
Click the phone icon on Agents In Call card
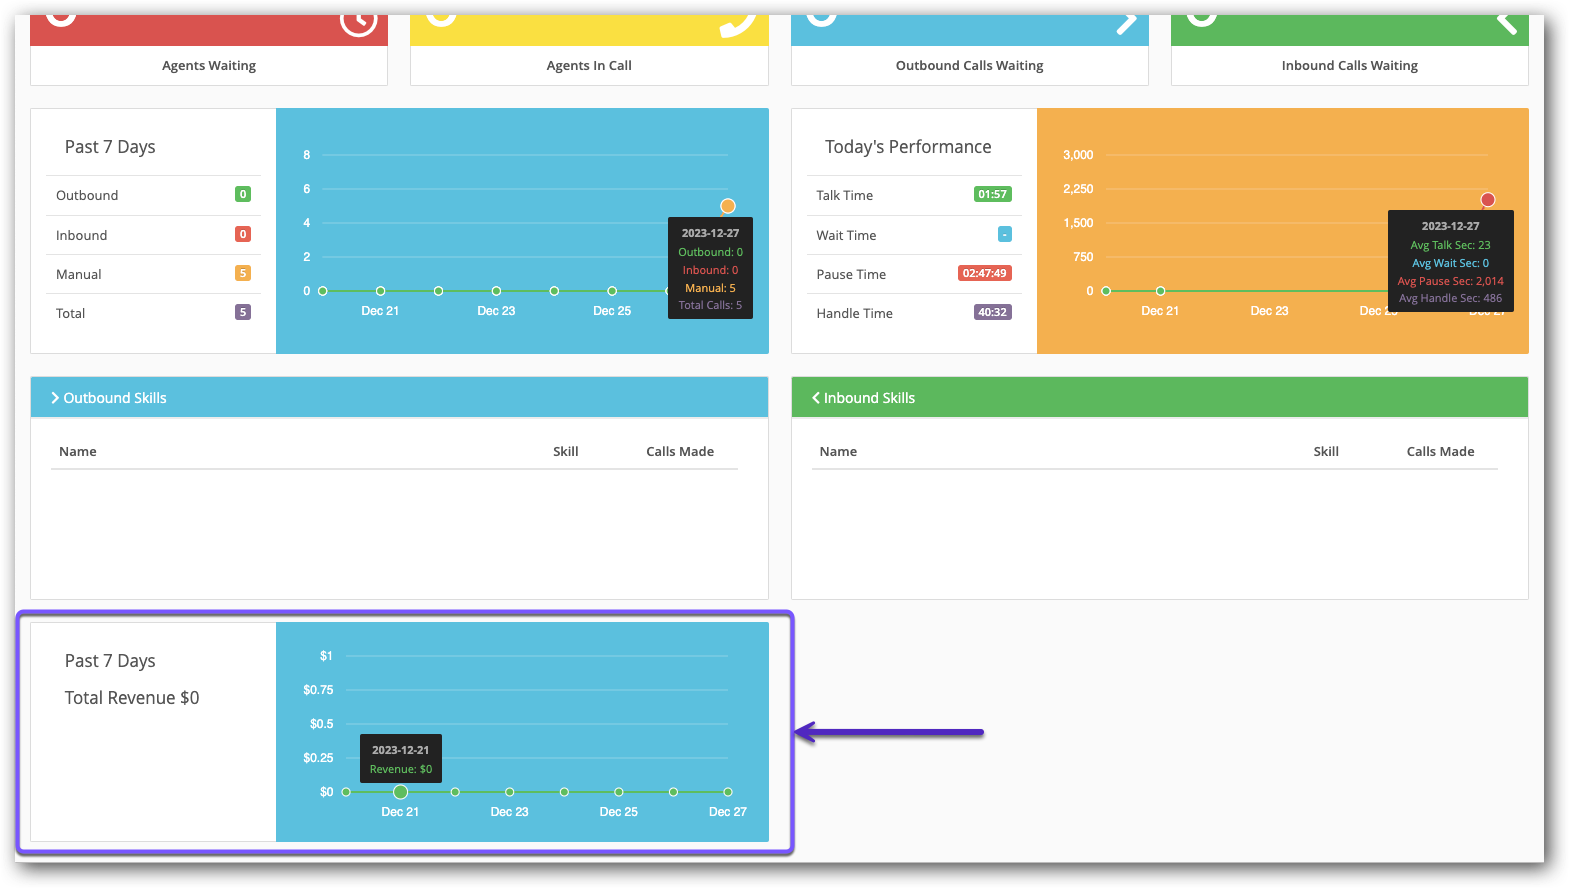pyautogui.click(x=738, y=22)
